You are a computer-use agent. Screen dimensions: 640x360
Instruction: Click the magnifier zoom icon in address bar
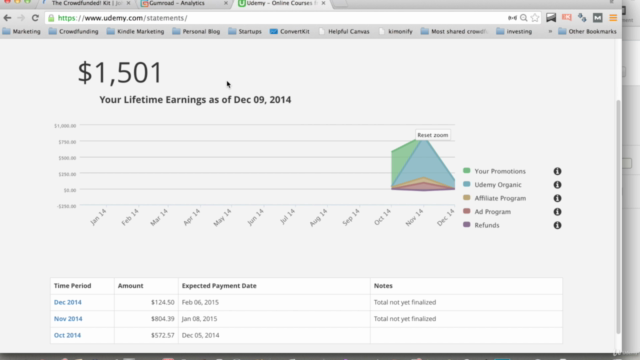point(524,18)
